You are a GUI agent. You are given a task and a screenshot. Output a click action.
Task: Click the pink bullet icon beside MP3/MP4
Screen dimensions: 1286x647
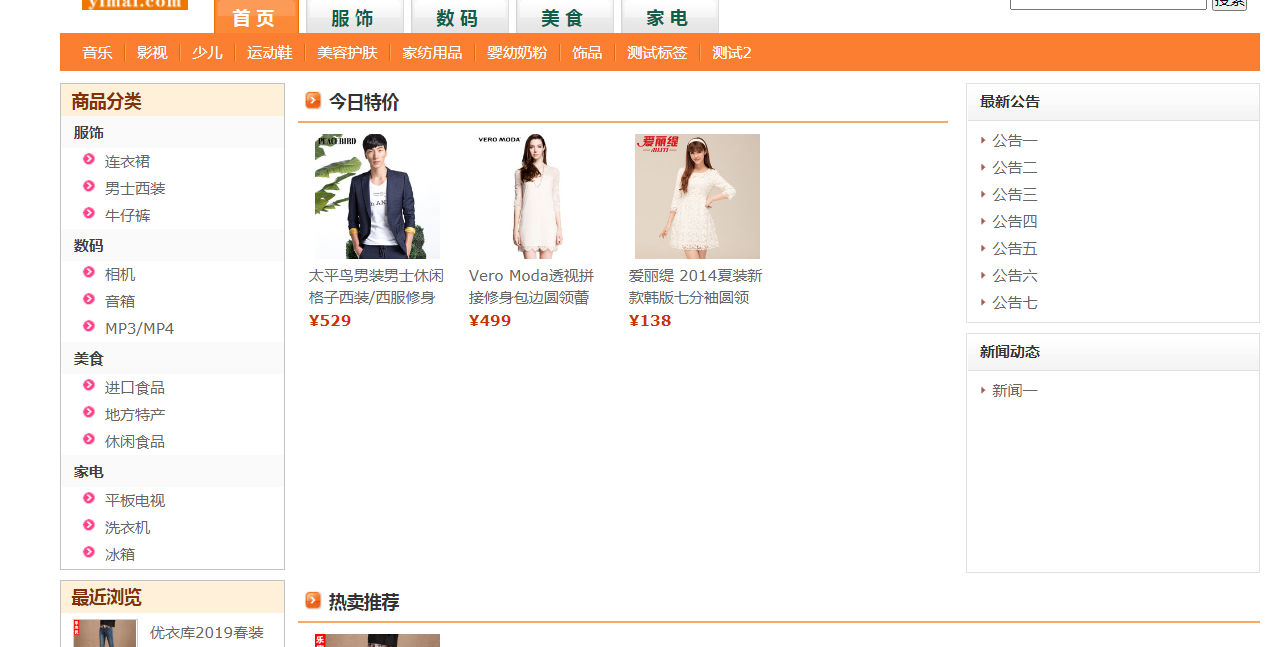click(89, 326)
